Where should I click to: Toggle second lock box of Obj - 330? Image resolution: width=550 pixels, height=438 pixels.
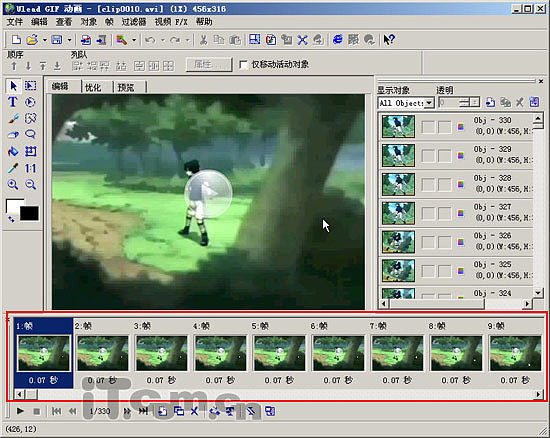445,127
